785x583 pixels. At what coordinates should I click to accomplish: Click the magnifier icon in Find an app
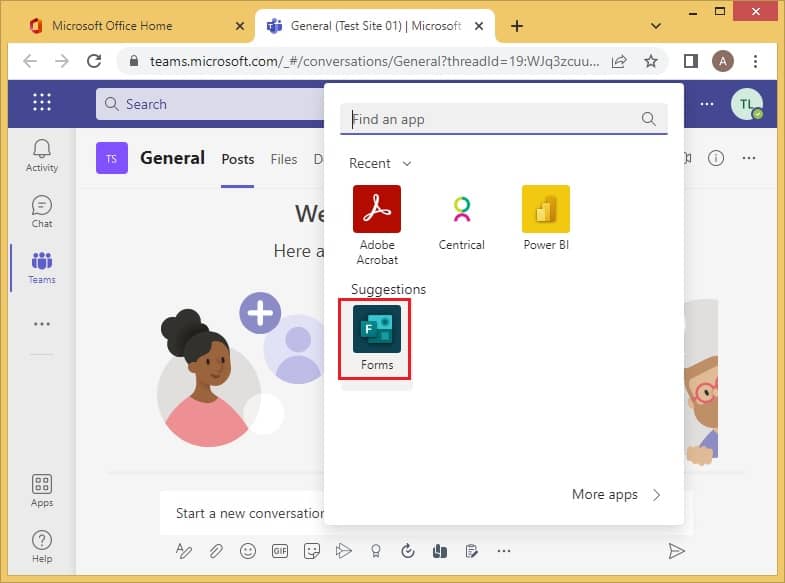click(648, 119)
